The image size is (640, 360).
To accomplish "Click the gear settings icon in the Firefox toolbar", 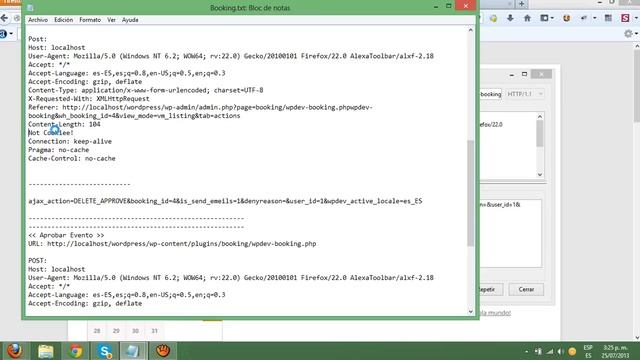I will pos(628,34).
